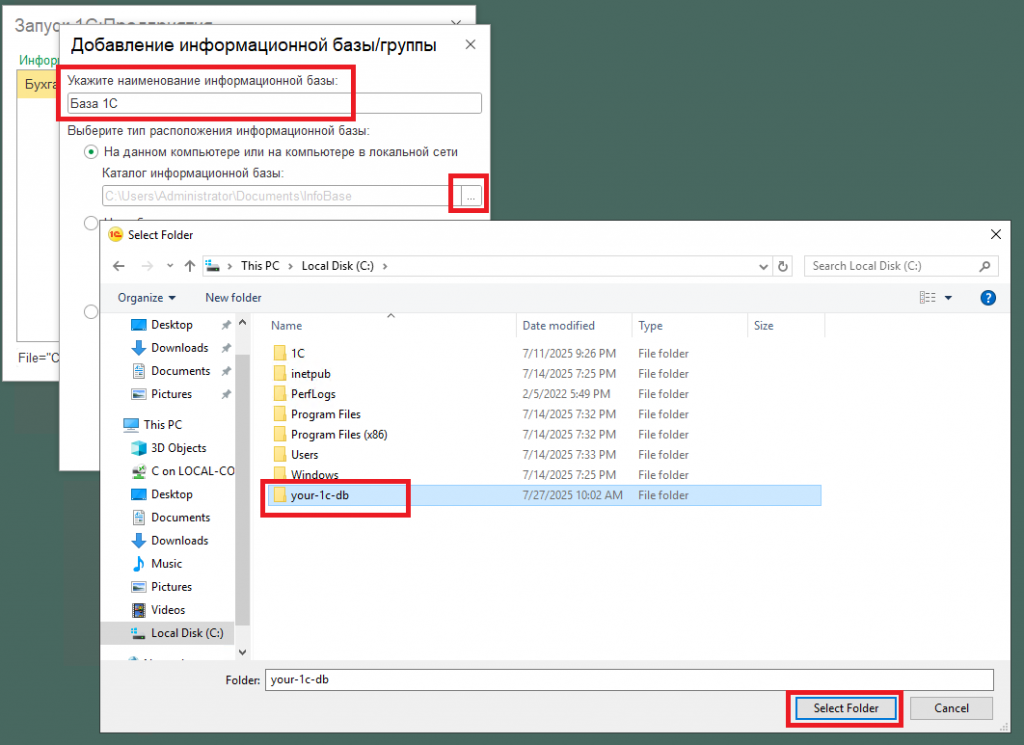Sort by the Size column header

click(x=763, y=325)
